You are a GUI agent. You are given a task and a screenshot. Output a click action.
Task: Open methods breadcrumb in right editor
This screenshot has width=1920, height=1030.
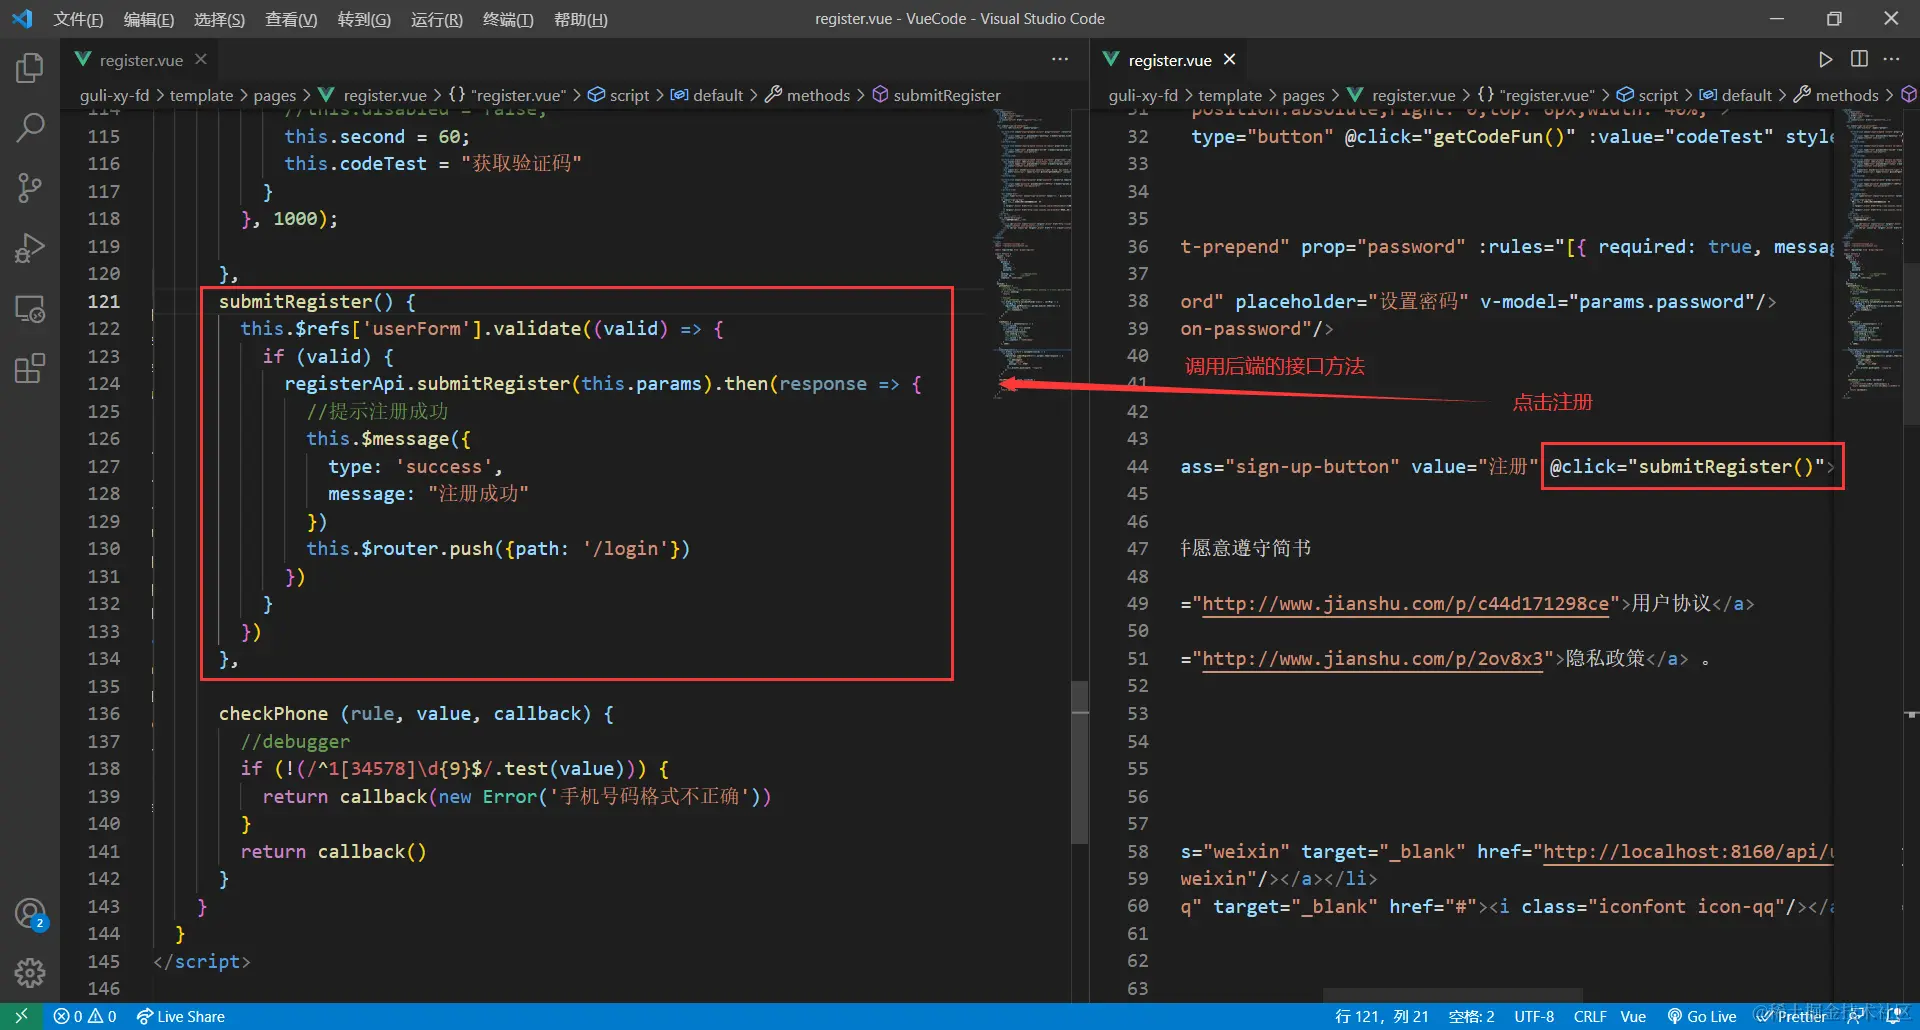tap(1836, 95)
